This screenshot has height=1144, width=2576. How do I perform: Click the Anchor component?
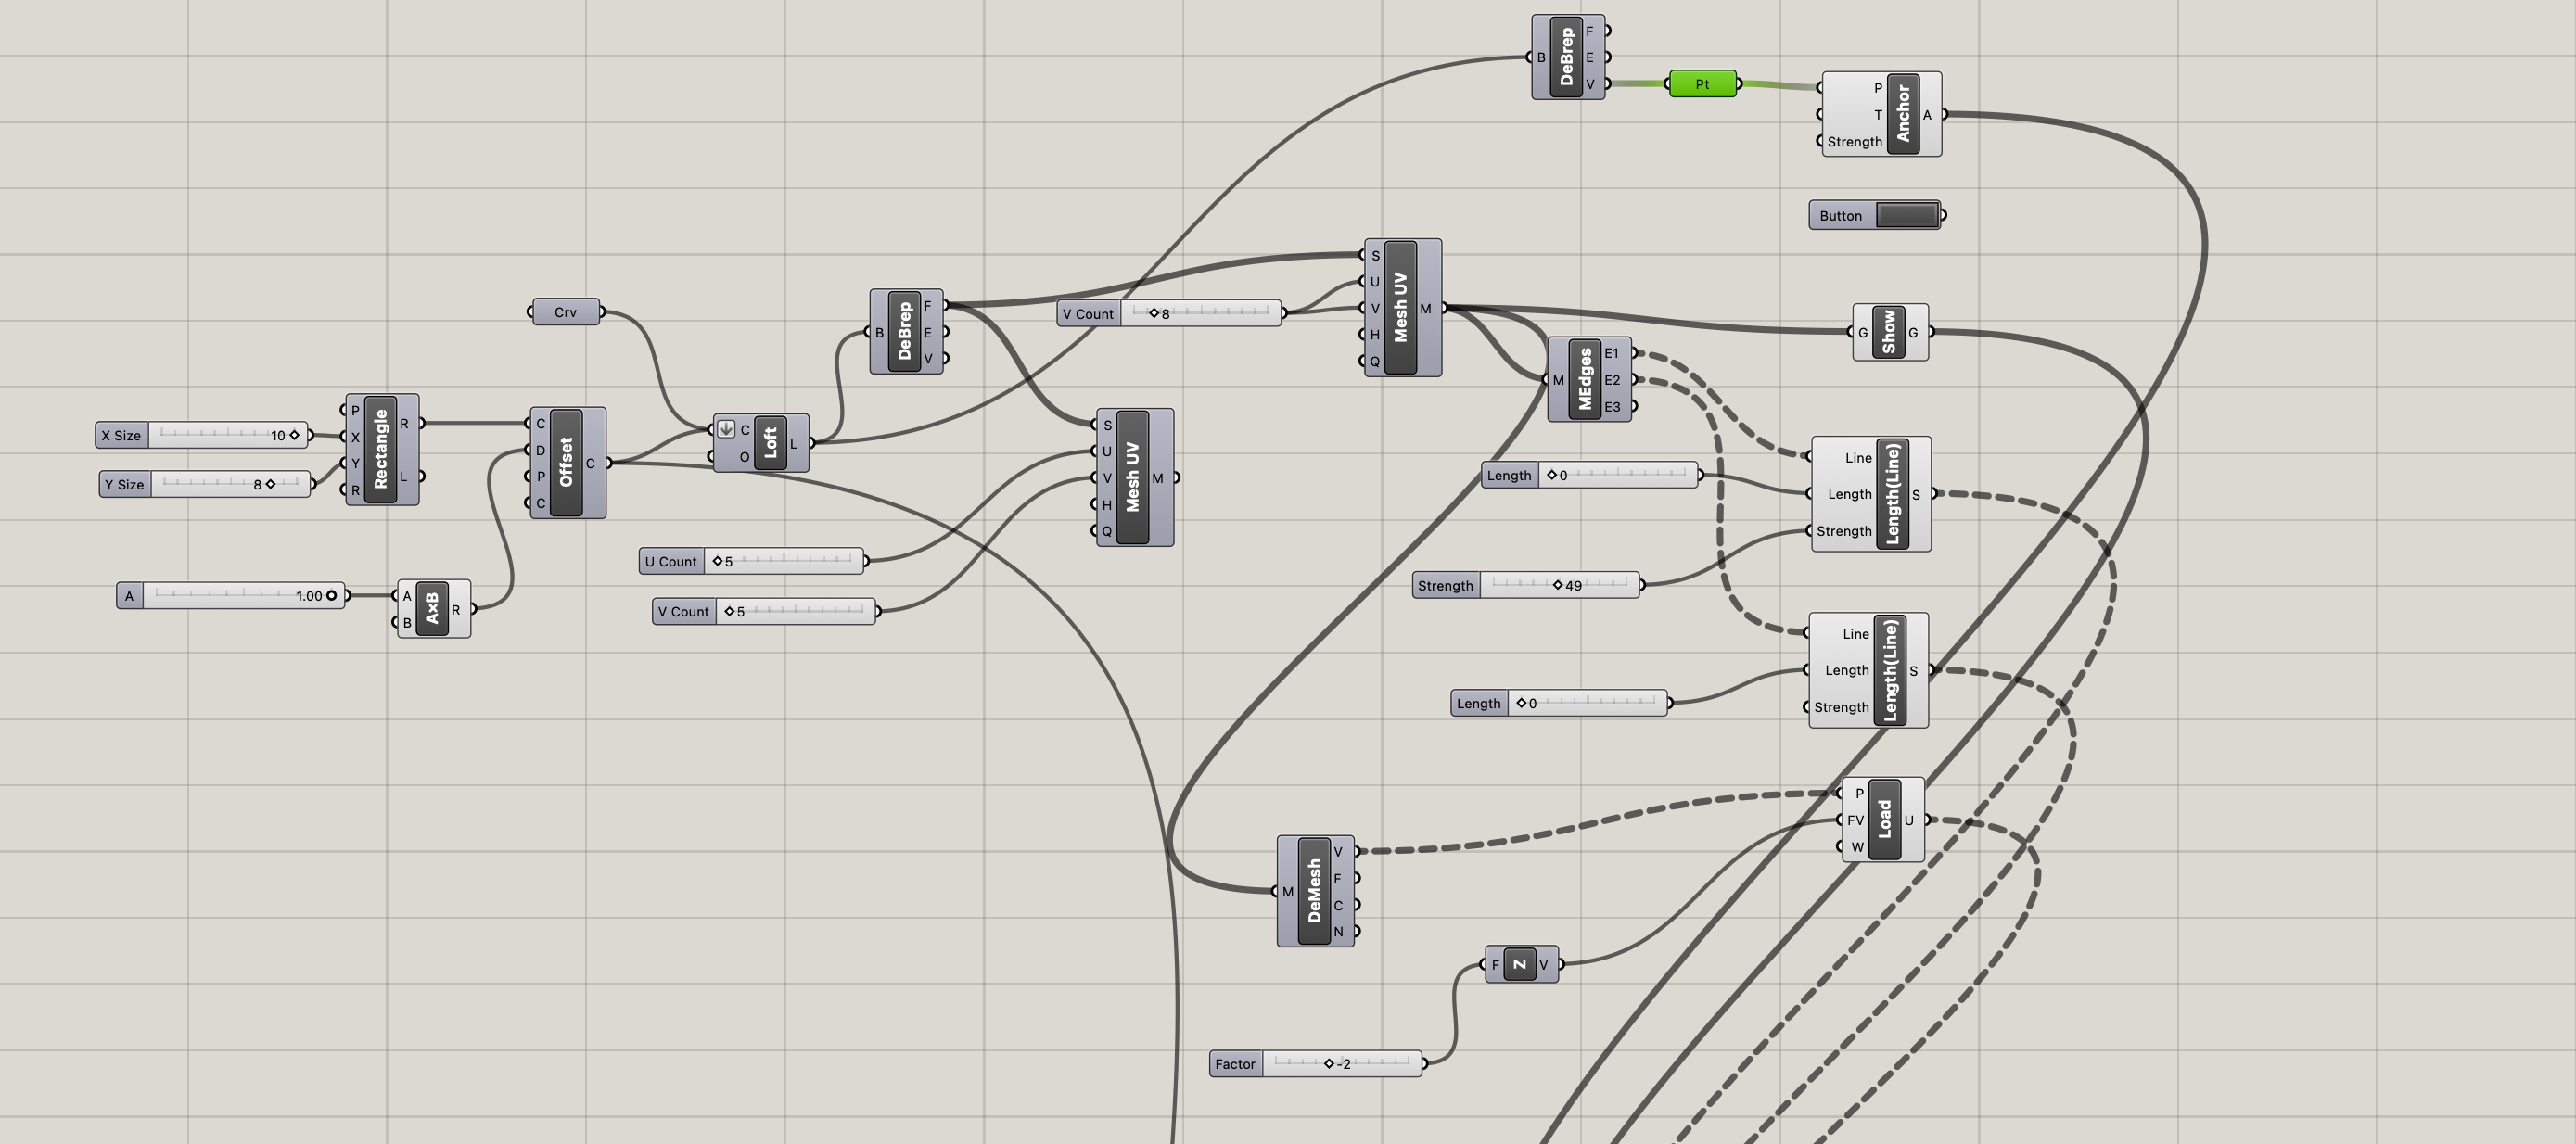[1902, 113]
